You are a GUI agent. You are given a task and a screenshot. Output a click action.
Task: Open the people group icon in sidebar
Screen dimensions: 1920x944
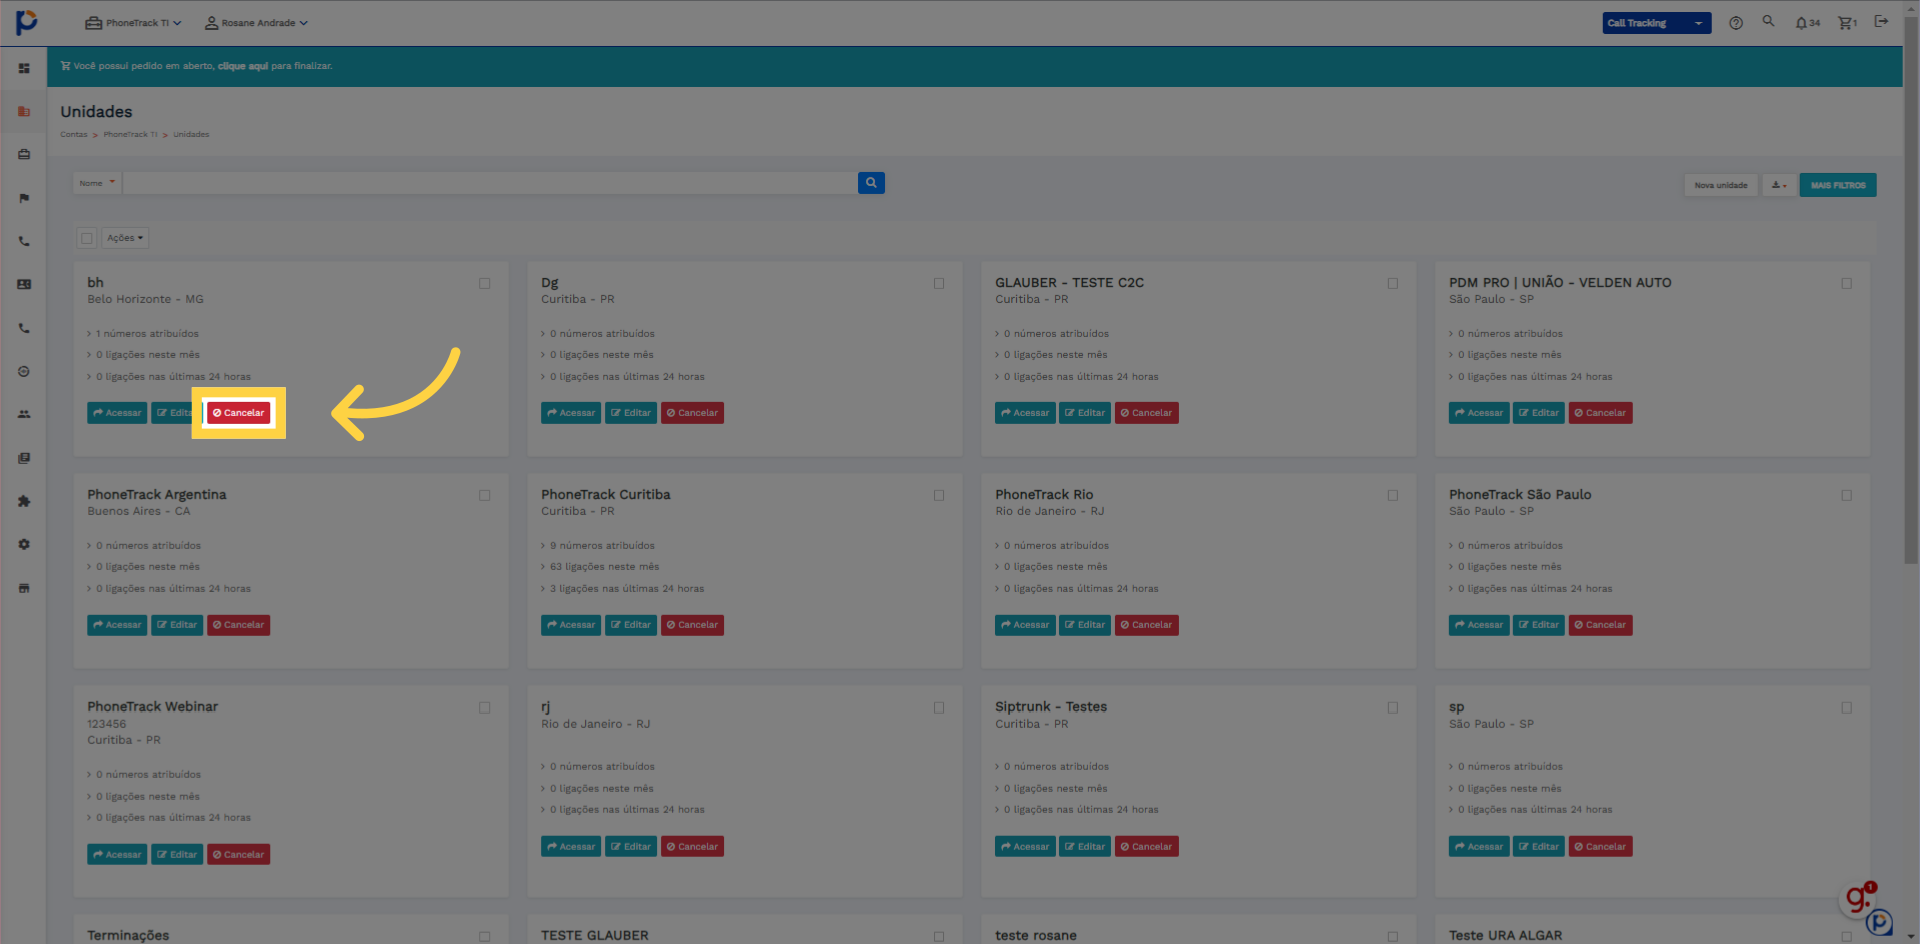pyautogui.click(x=24, y=414)
